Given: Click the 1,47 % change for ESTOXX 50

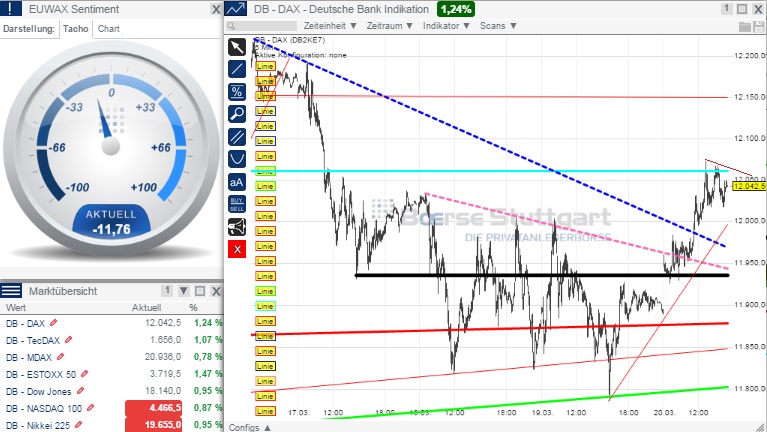Looking at the screenshot, I should pyautogui.click(x=208, y=374).
